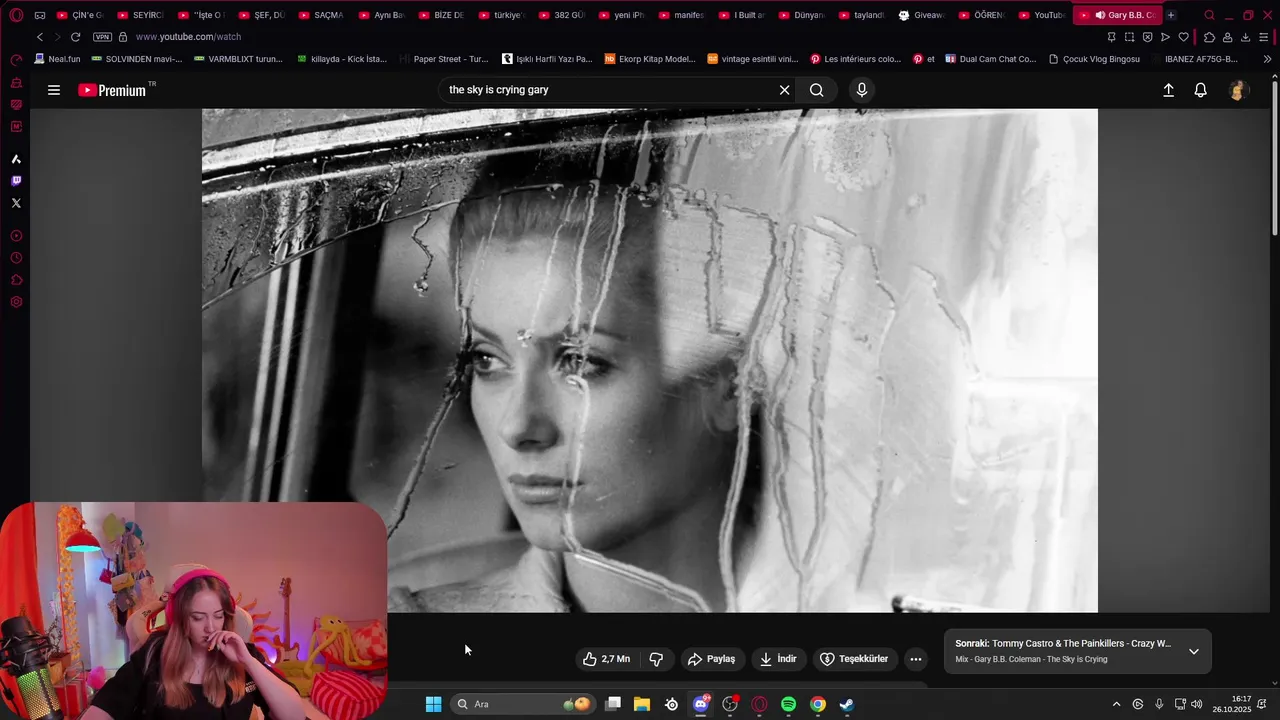Open the taskbar volume speaker icon

(1196, 704)
